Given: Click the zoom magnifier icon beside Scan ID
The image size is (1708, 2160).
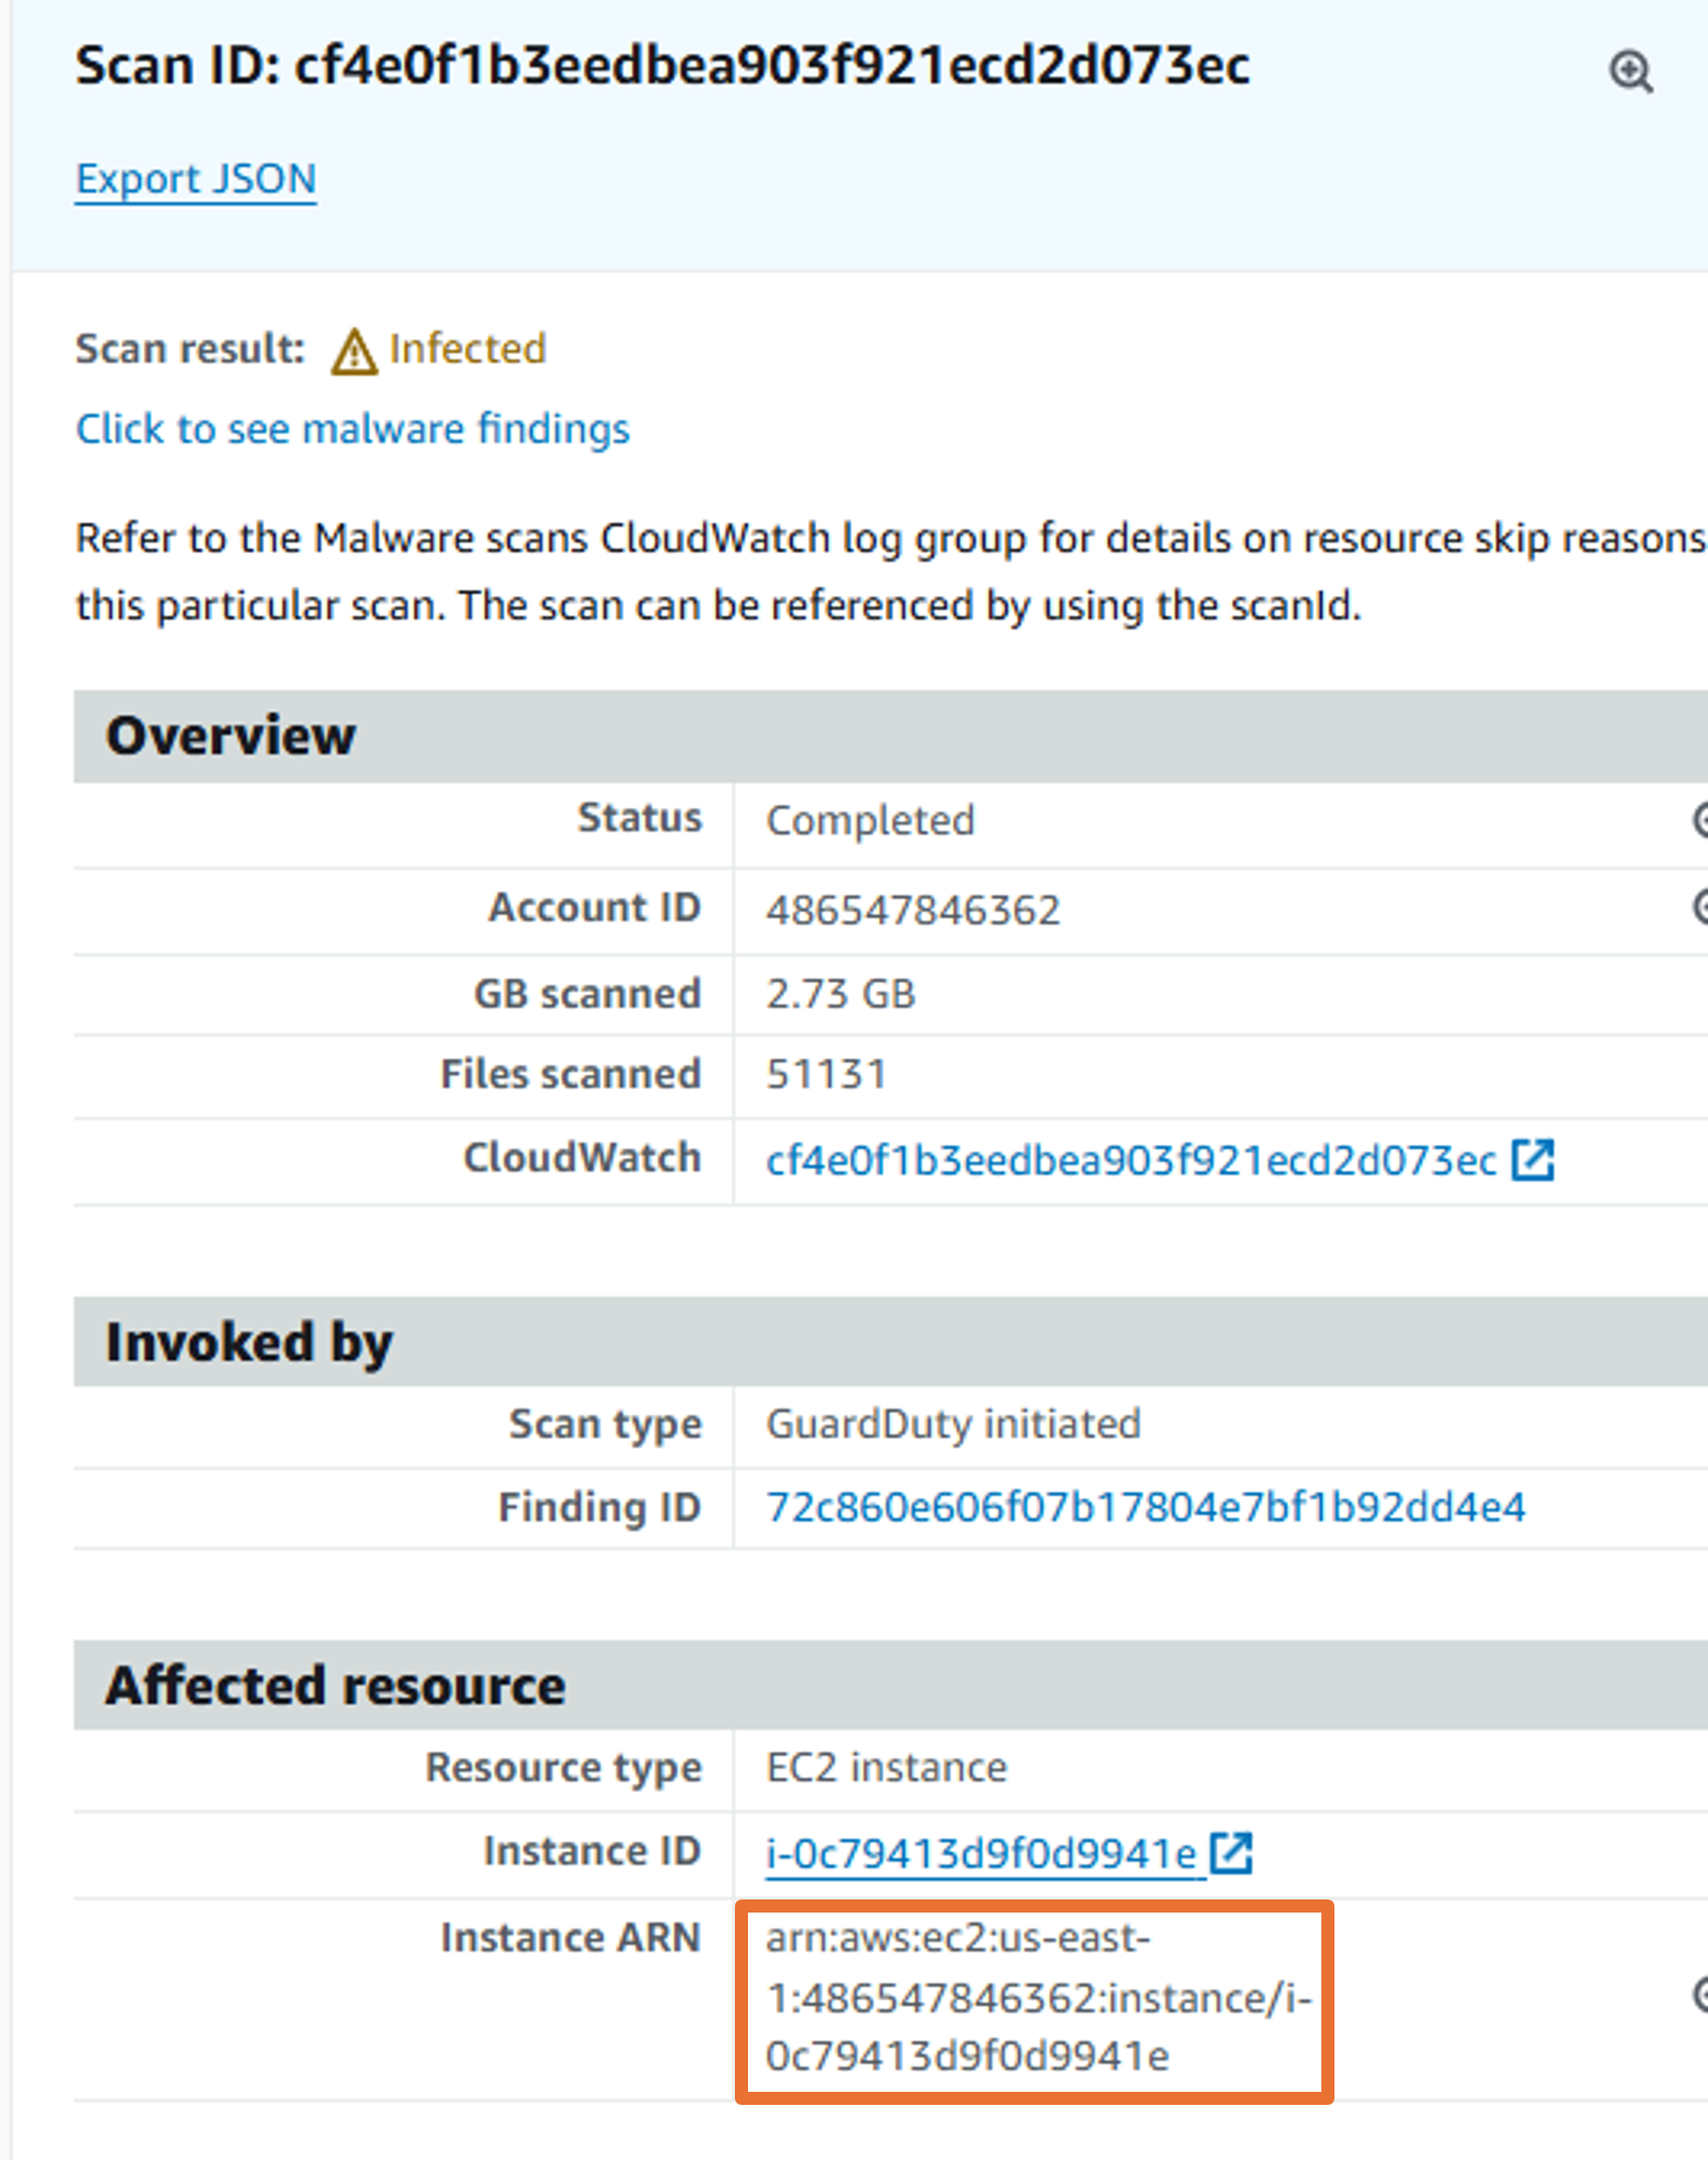Looking at the screenshot, I should tap(1631, 72).
